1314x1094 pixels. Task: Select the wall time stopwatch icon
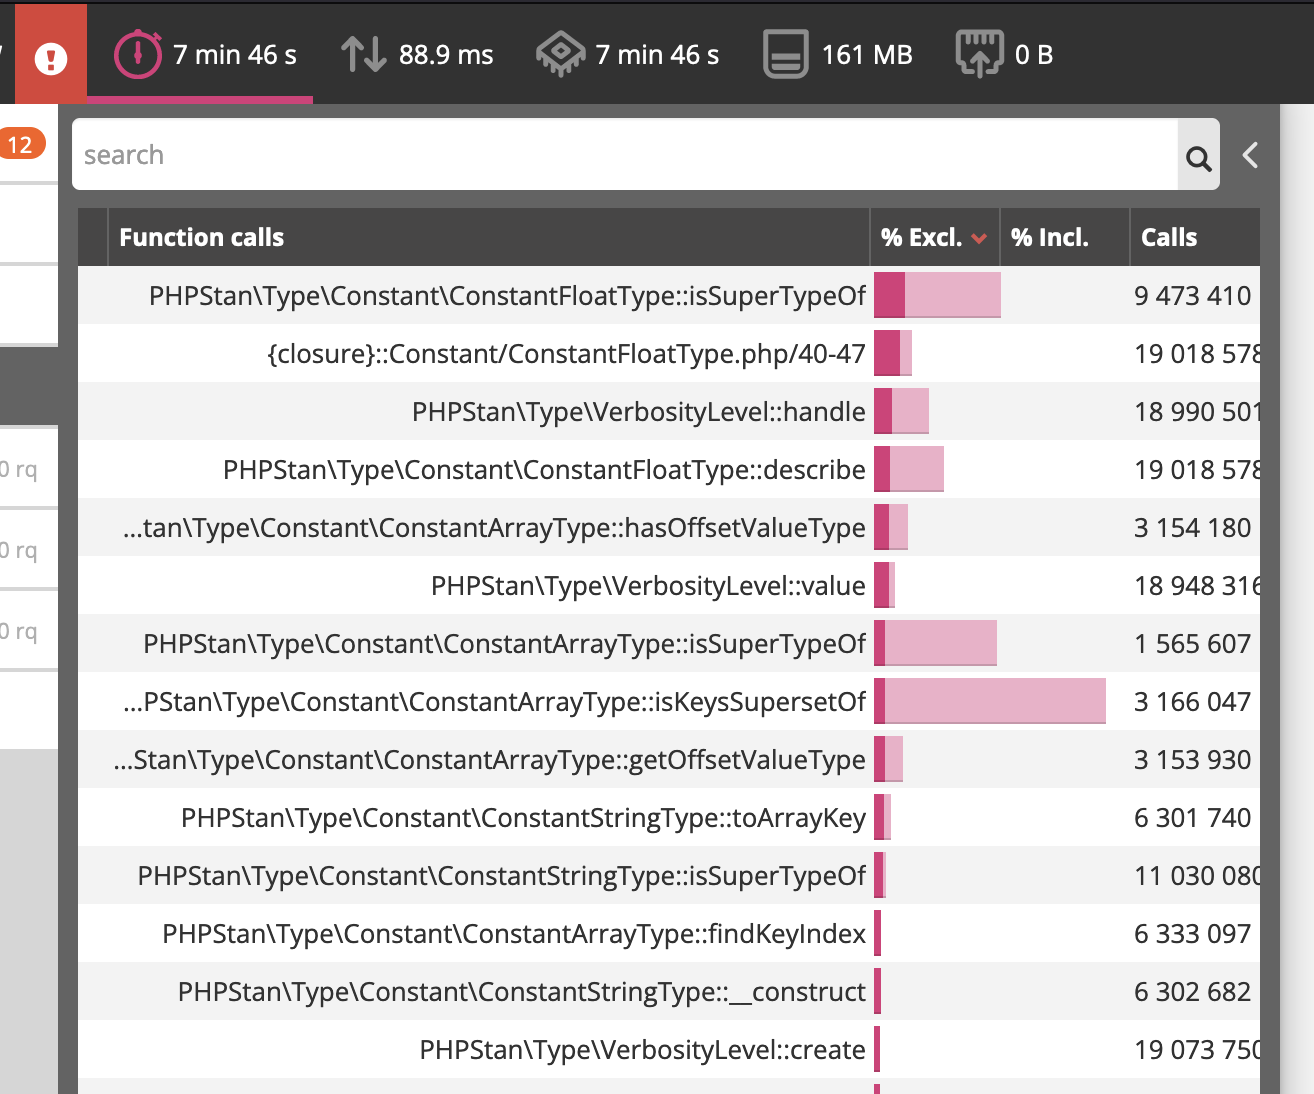point(137,54)
